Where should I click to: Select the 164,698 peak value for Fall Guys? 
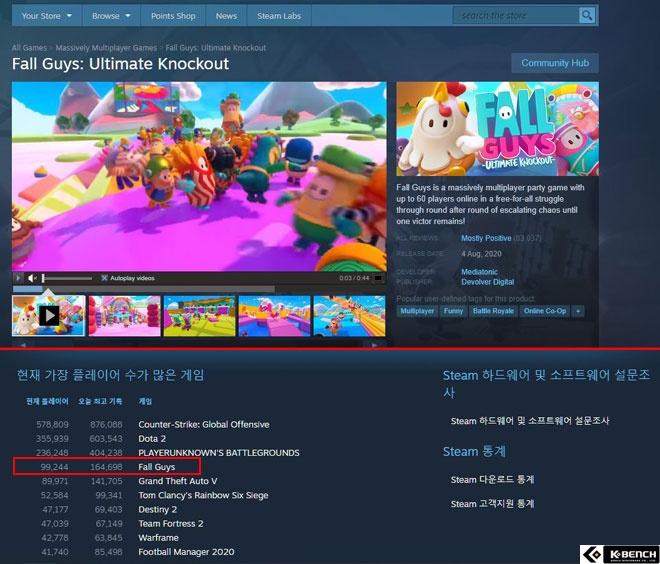point(106,467)
